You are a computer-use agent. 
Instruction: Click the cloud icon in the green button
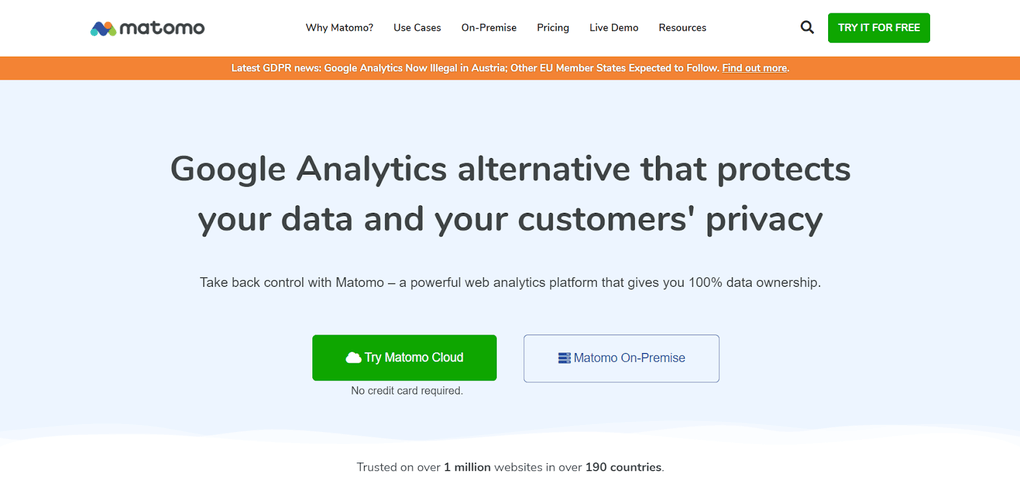point(353,358)
